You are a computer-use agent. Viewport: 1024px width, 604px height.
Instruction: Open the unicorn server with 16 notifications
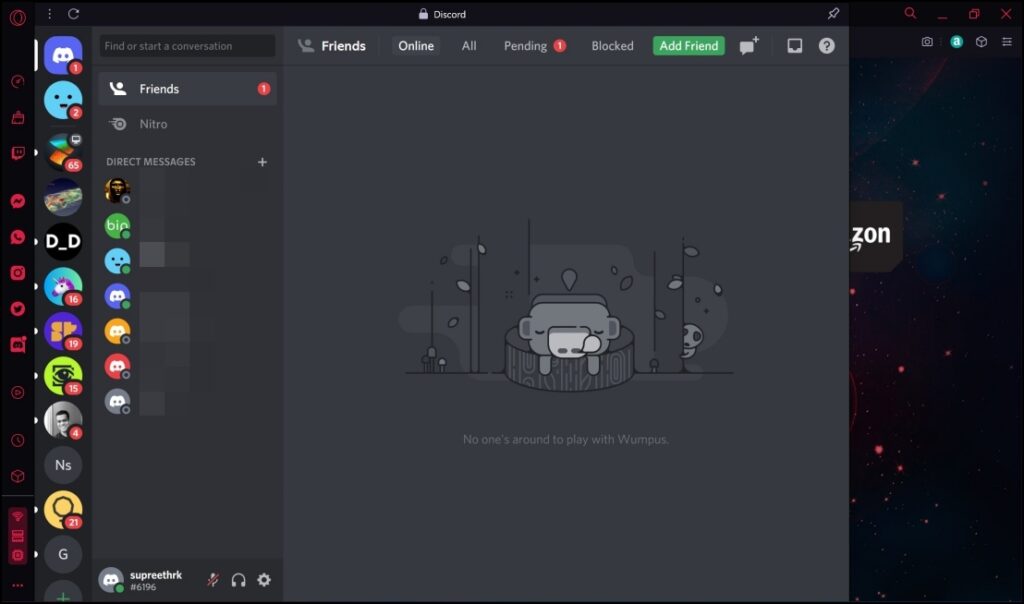pos(63,287)
